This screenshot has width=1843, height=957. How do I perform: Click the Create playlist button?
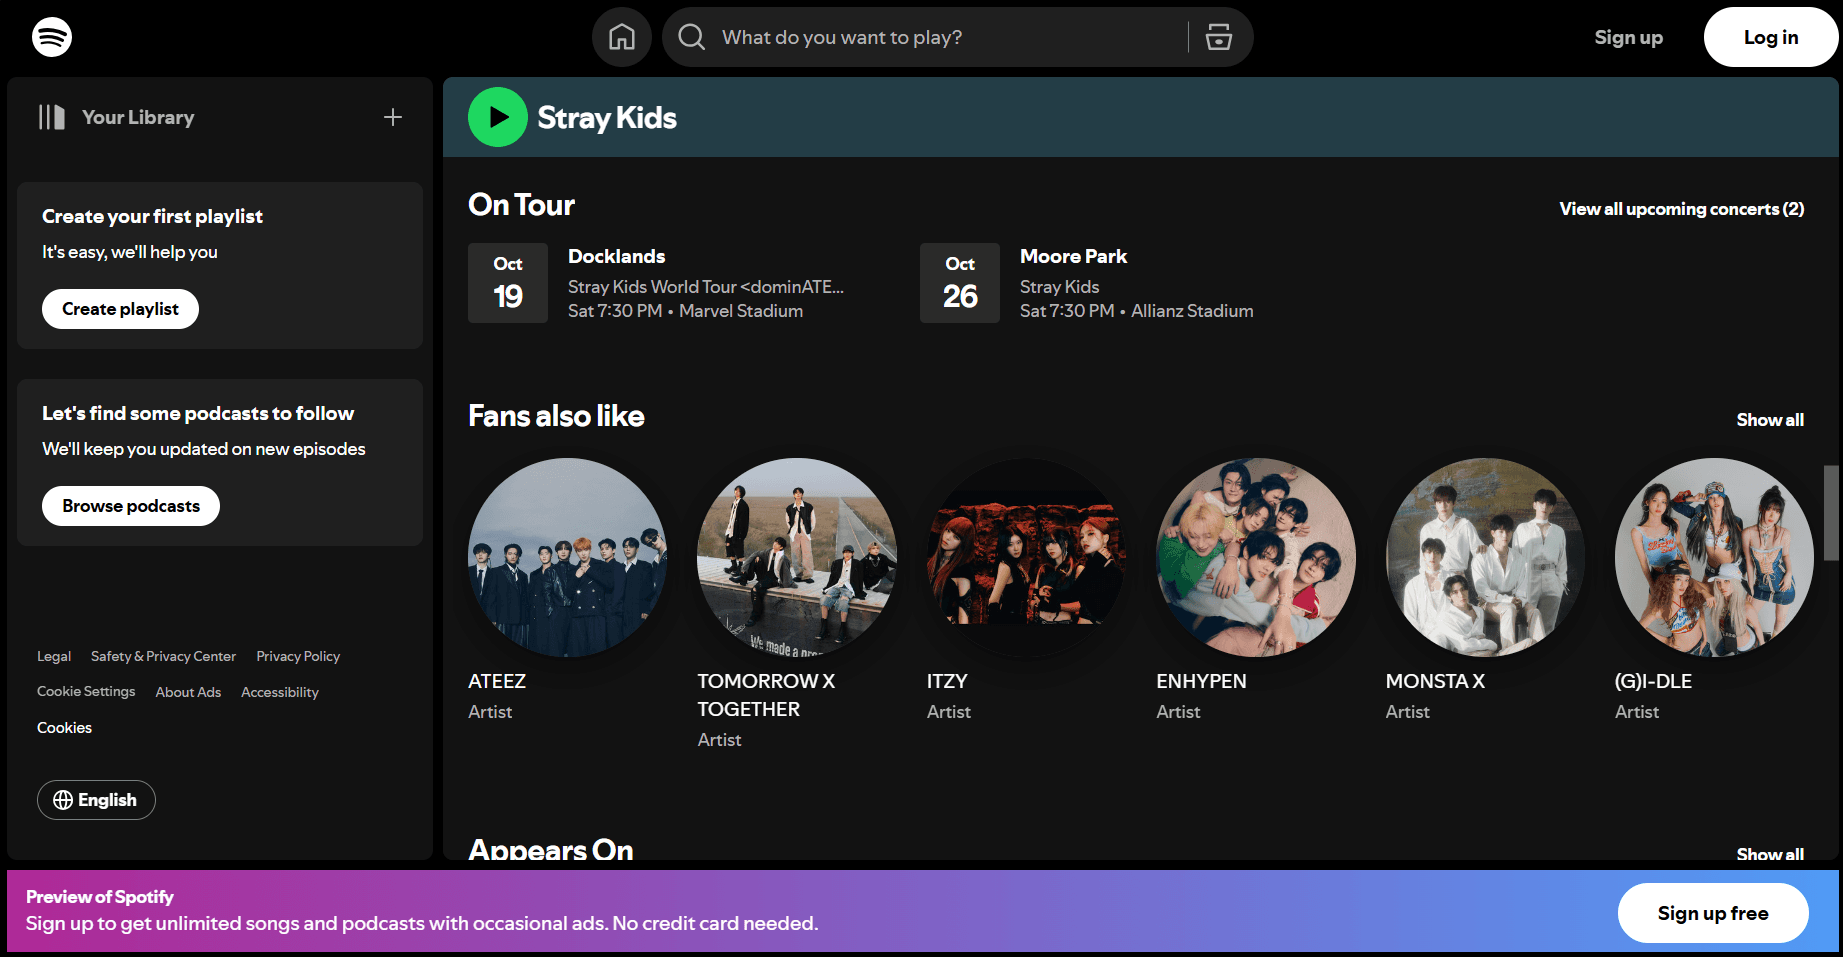tap(120, 309)
